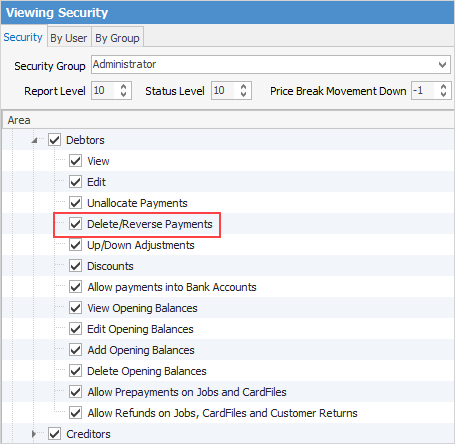Toggle the Delete Opening Balances checkbox
Viewport: 455px width, 444px height.
pos(75,371)
